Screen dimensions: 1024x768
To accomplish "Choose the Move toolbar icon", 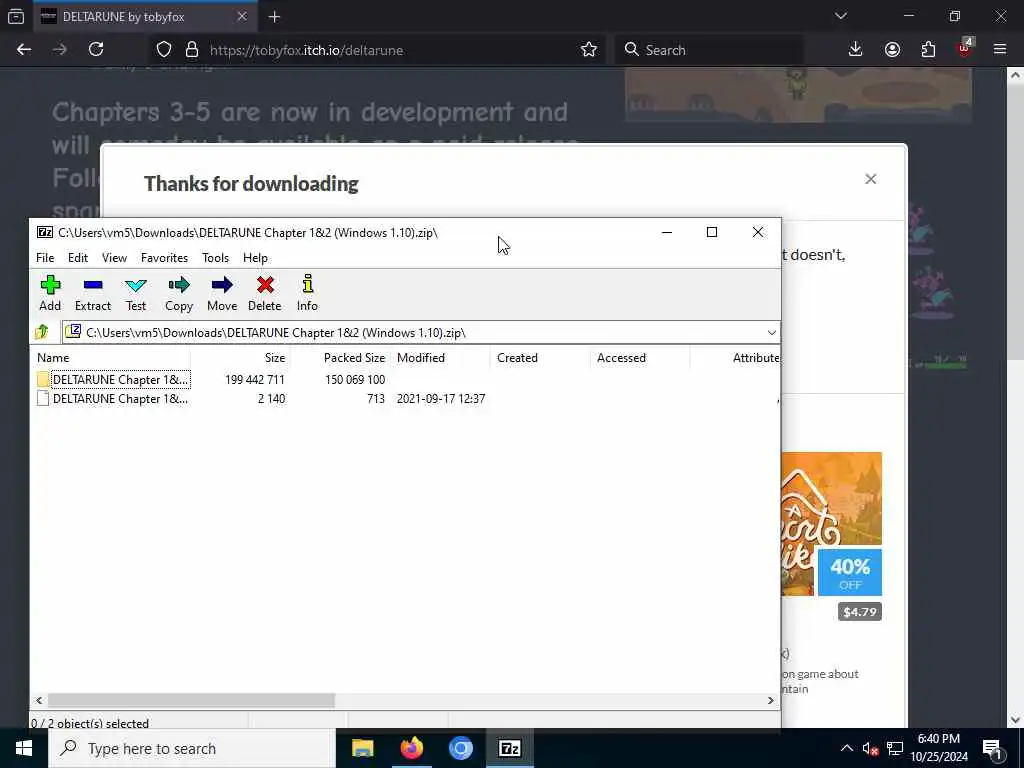I will [222, 293].
